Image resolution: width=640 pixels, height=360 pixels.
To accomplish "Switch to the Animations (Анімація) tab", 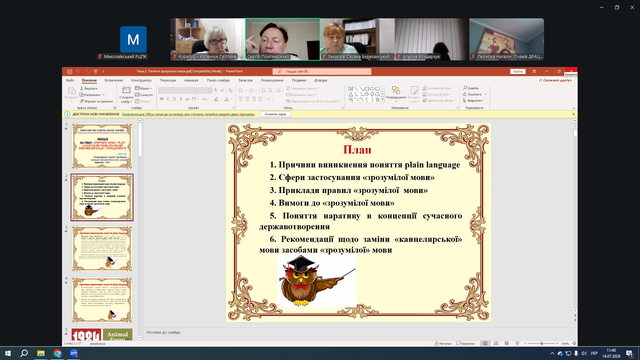I will [191, 80].
